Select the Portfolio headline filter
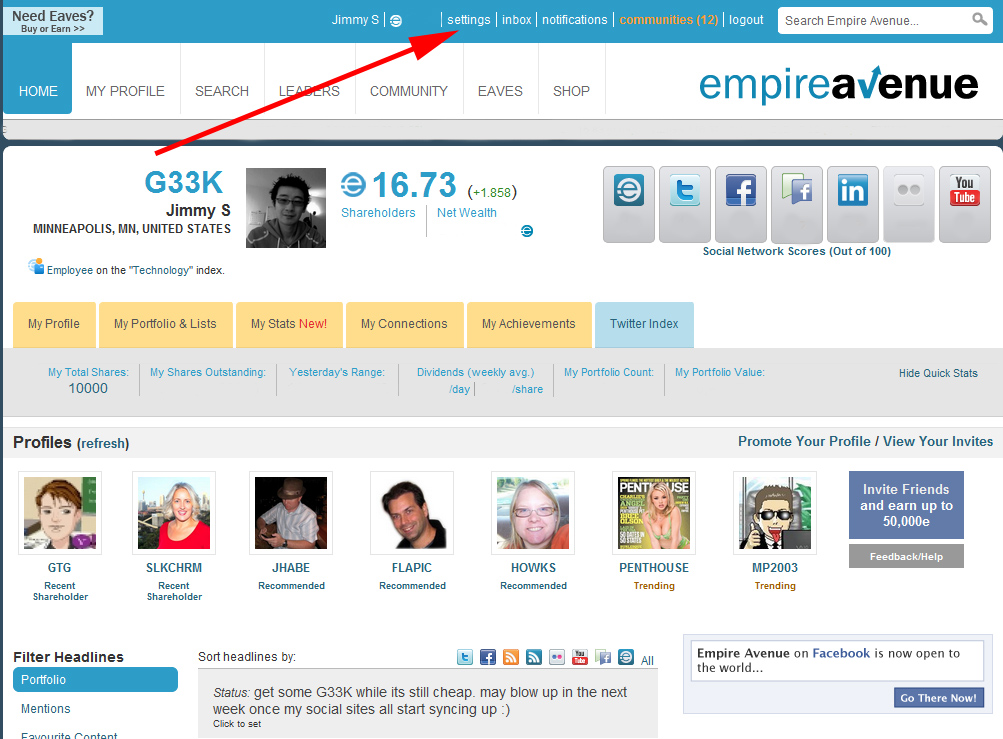Viewport: 1003px width, 739px height. [x=95, y=679]
